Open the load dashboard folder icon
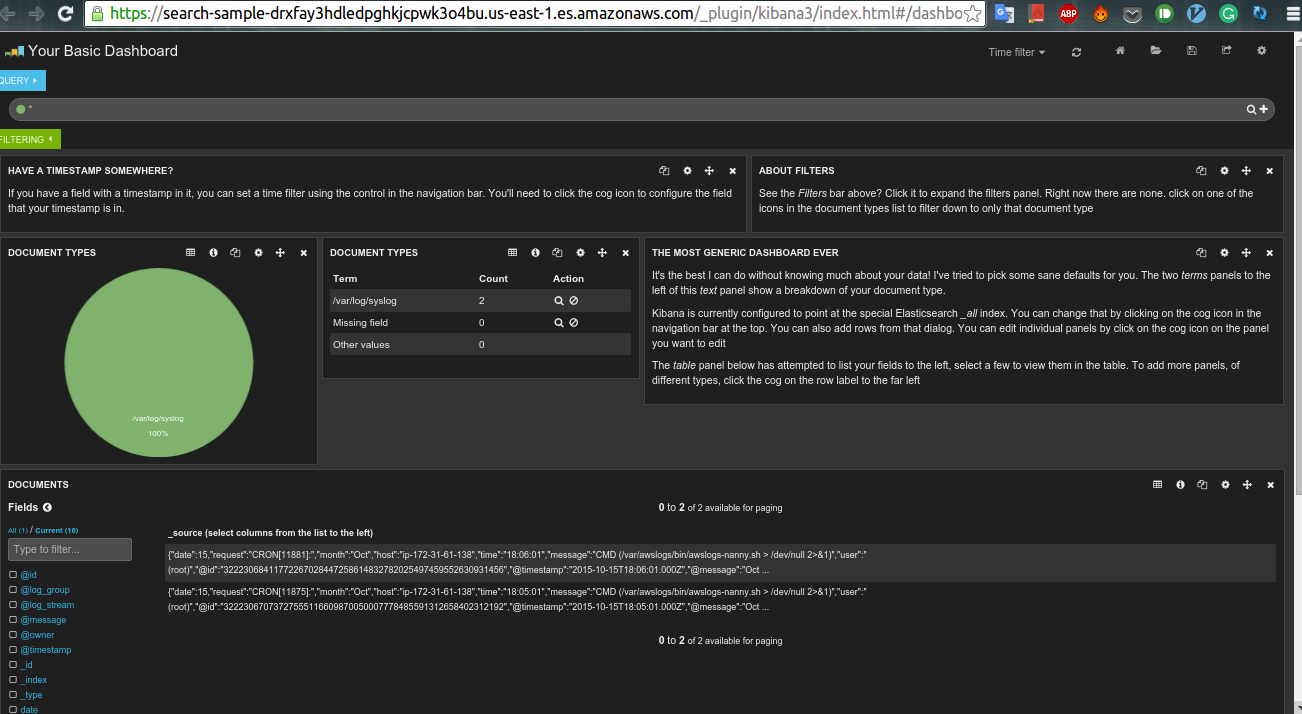Viewport: 1302px width, 714px height. click(x=1156, y=51)
